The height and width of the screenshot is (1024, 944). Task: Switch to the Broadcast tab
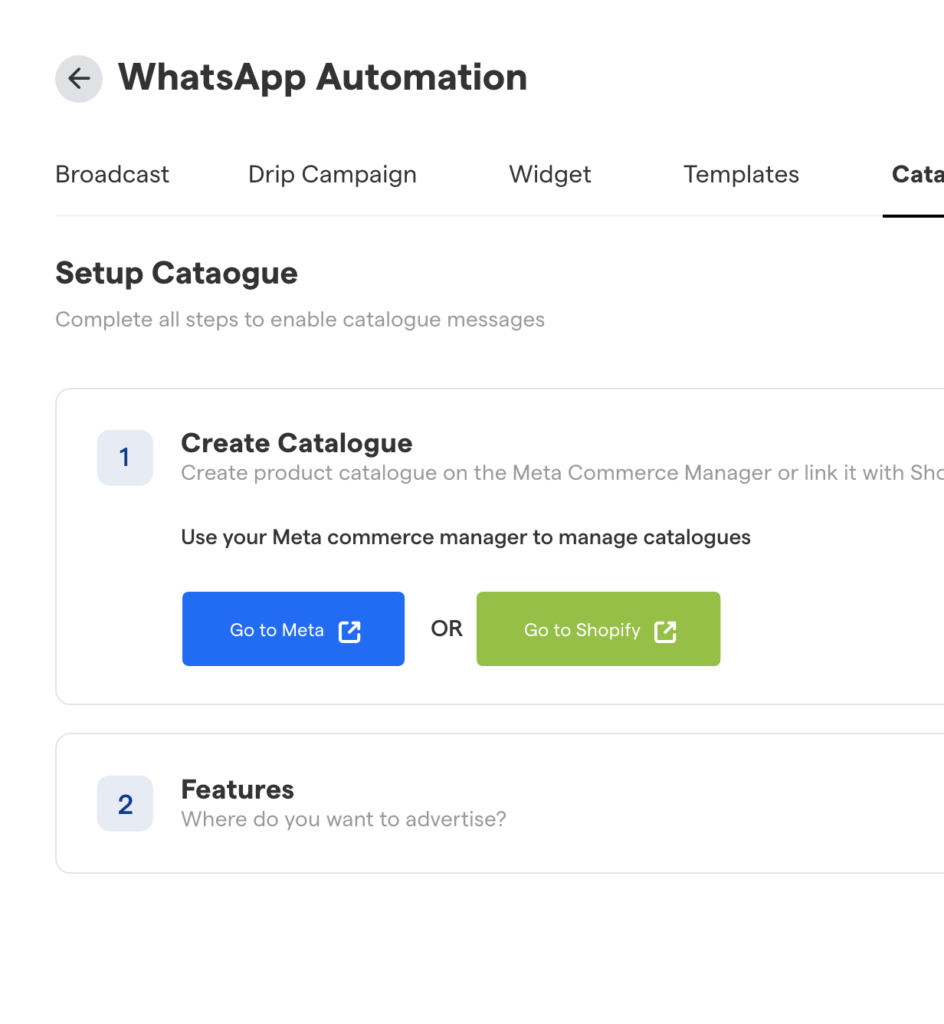point(112,174)
